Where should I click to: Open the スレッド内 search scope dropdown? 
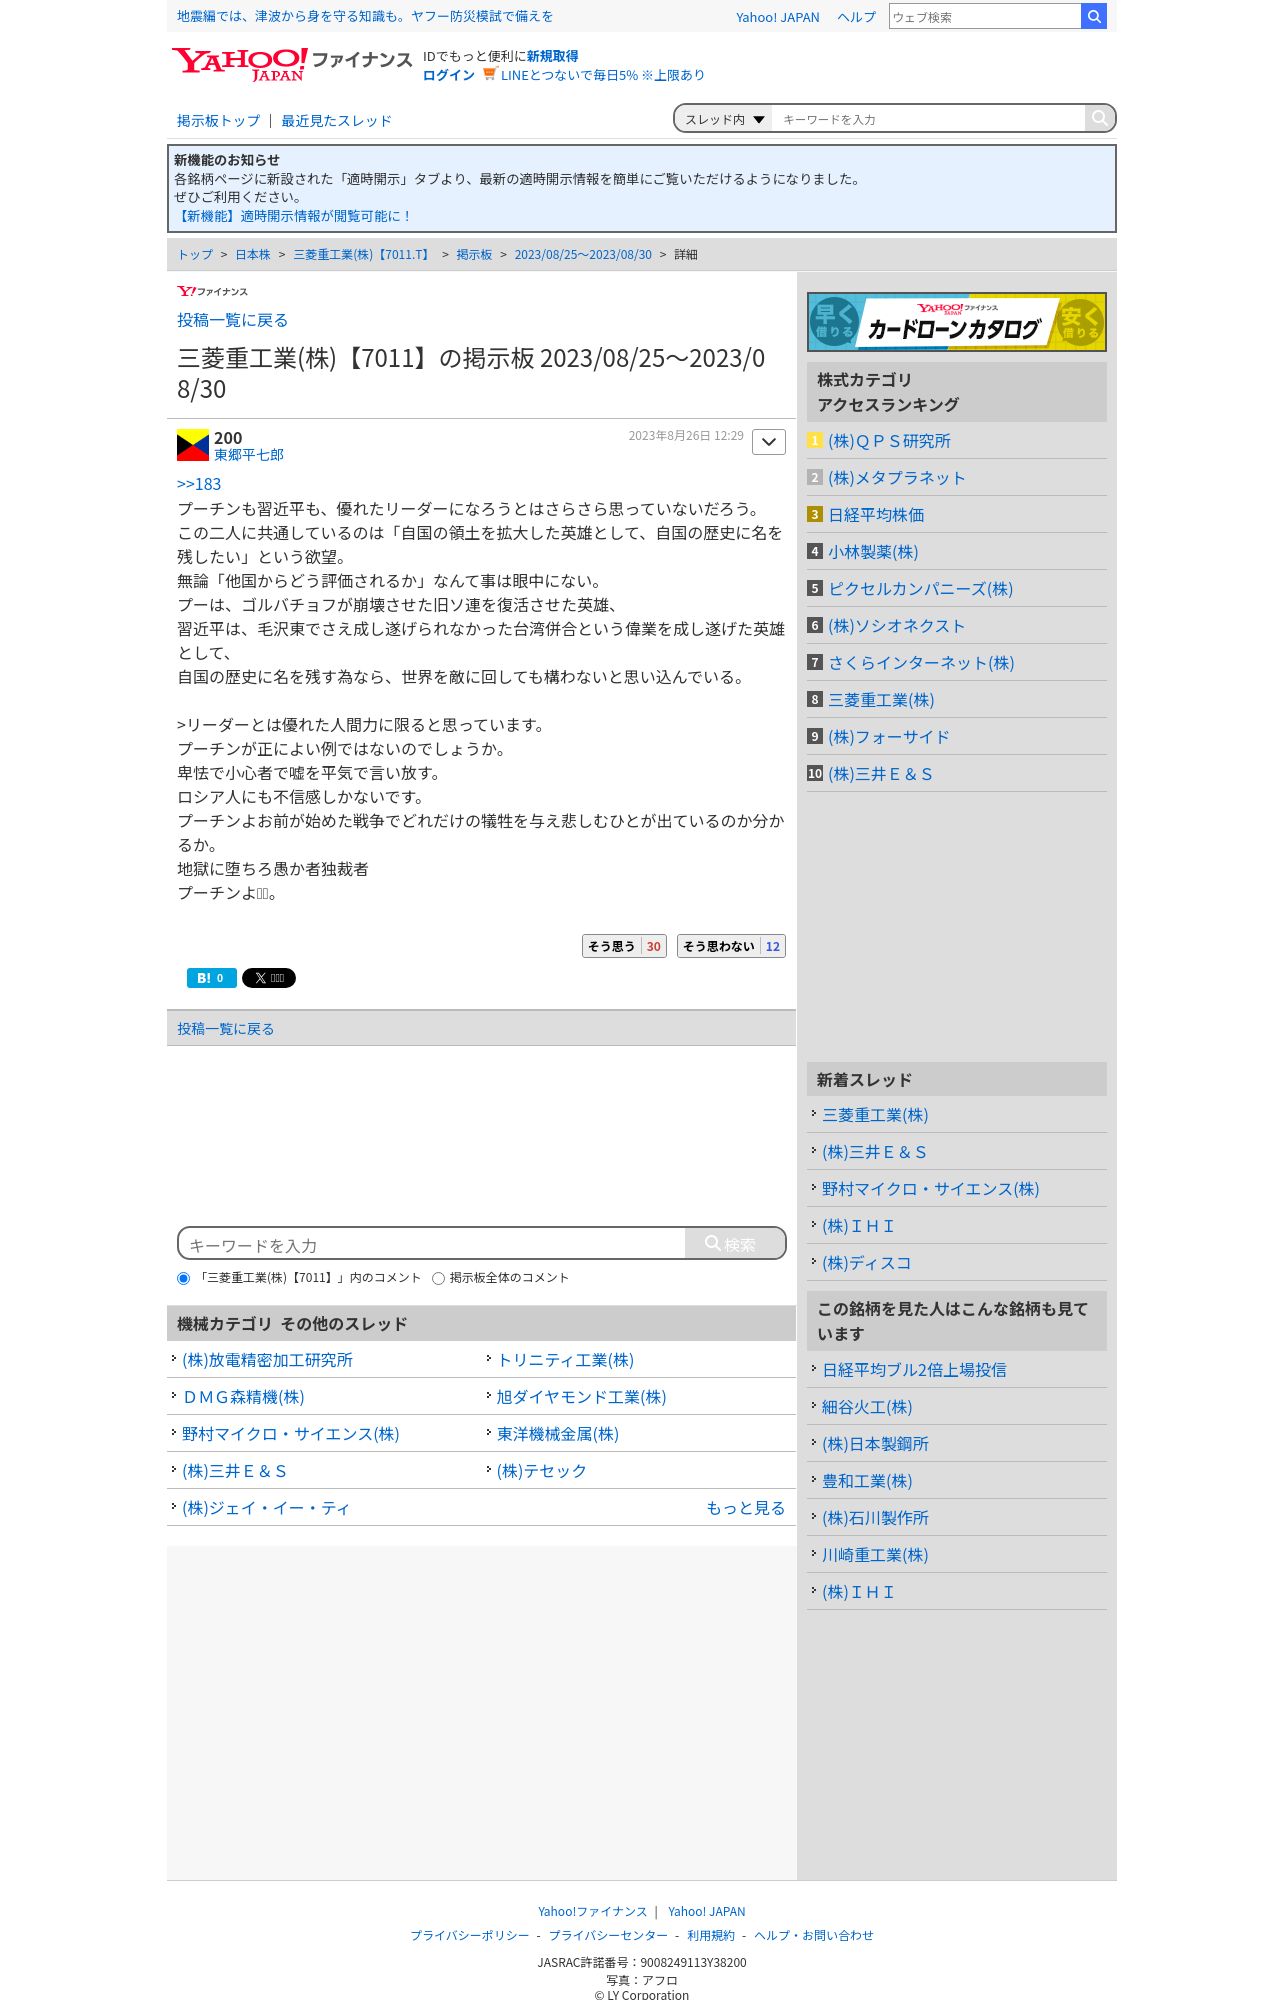tap(724, 119)
